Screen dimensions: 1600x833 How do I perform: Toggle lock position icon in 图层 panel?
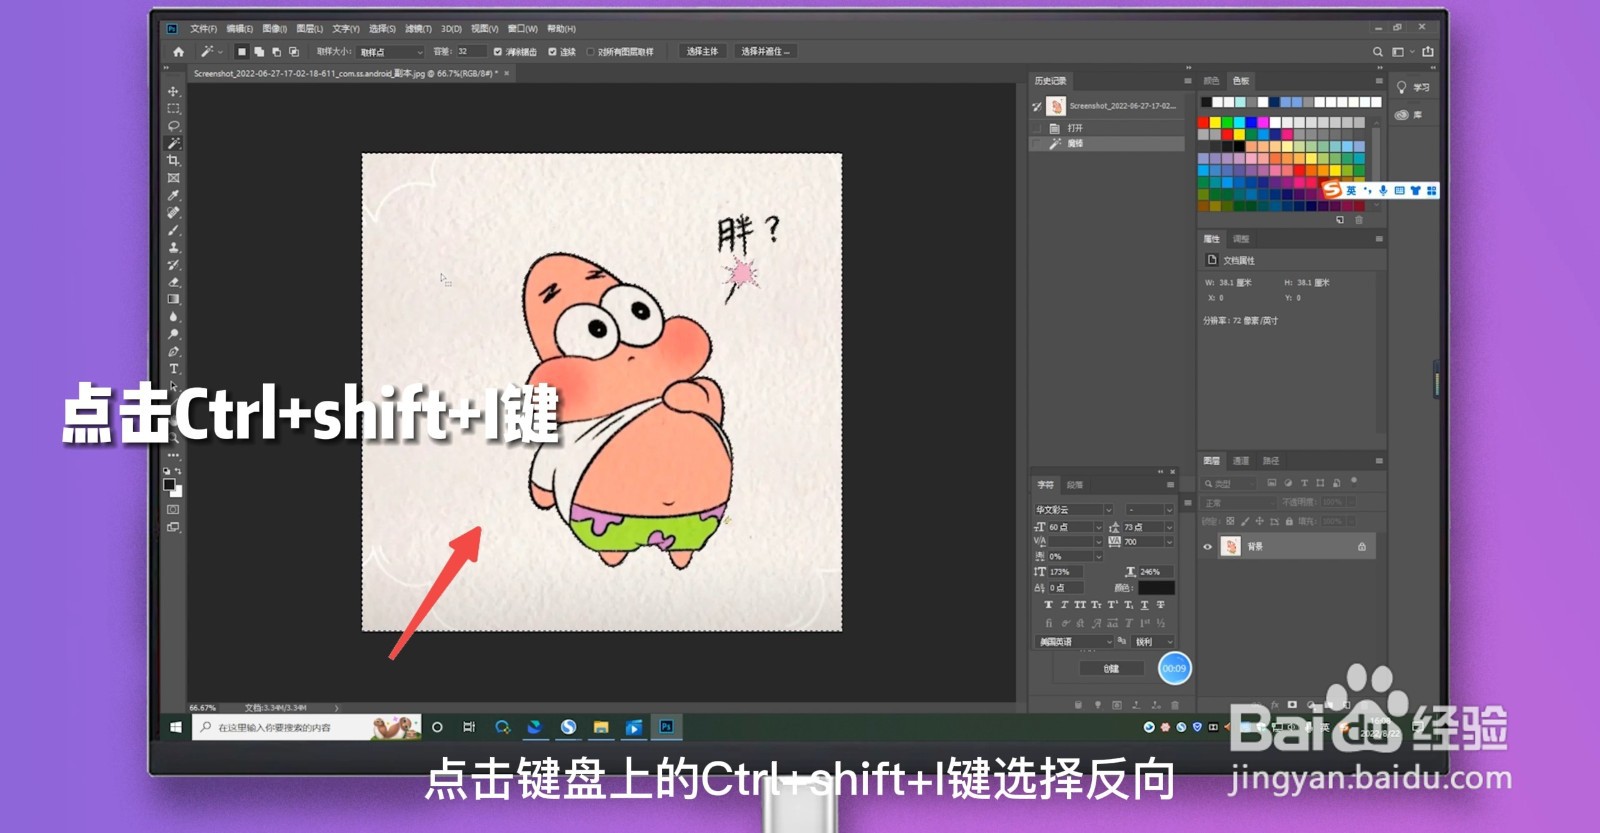coord(1259,521)
